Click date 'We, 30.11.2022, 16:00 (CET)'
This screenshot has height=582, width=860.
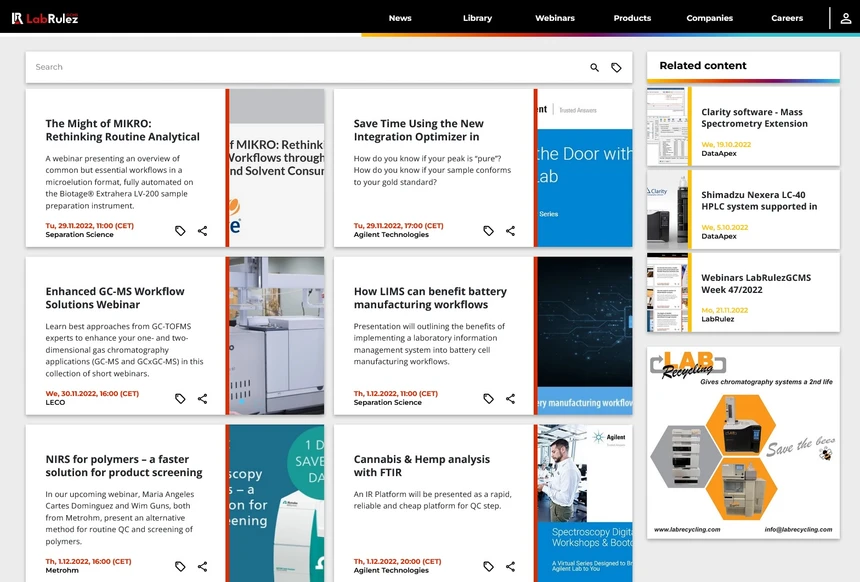pos(92,393)
